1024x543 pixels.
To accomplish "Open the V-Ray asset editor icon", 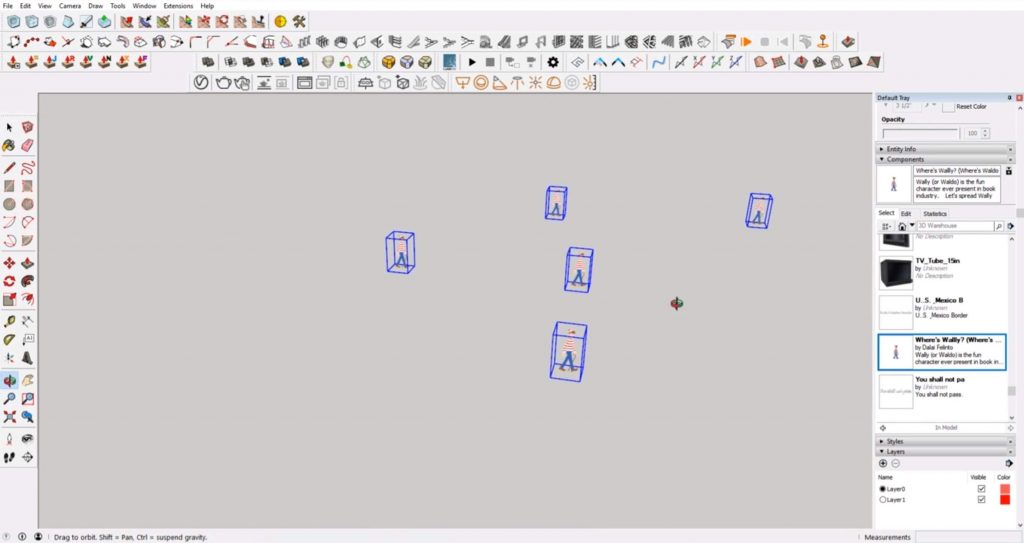I will [x=201, y=83].
